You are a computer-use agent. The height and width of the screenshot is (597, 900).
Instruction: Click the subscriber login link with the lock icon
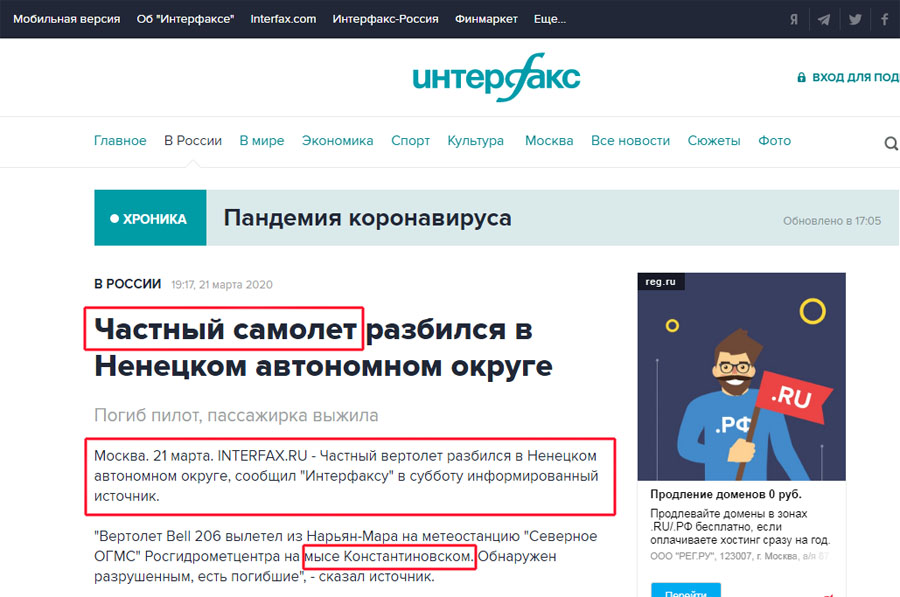click(x=848, y=77)
